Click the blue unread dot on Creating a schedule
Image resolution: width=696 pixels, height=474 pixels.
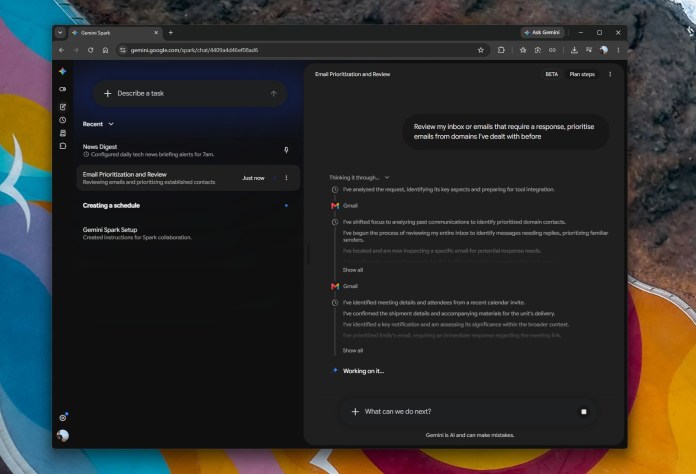(286, 205)
